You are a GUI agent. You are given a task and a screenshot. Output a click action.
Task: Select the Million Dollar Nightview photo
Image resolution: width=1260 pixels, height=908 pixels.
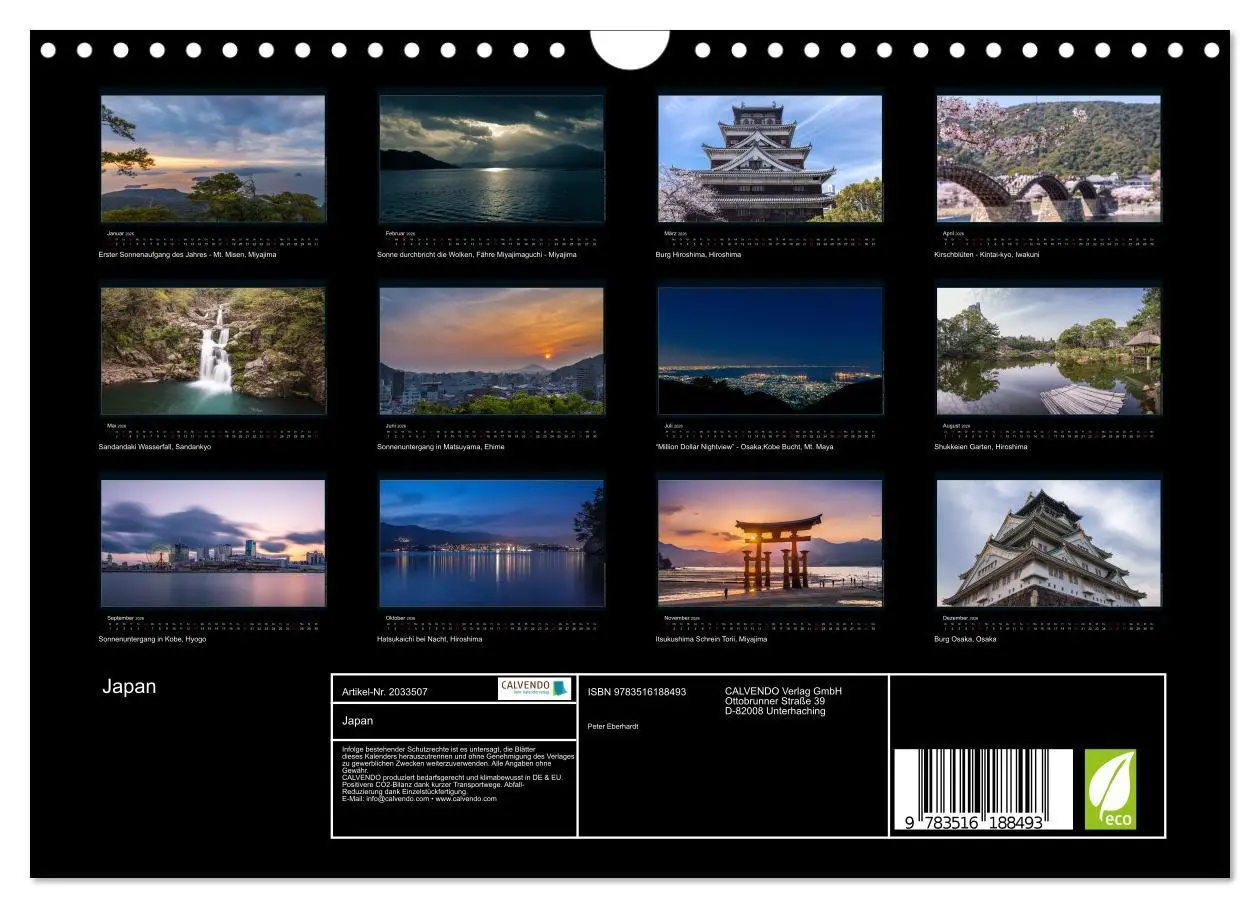point(770,351)
